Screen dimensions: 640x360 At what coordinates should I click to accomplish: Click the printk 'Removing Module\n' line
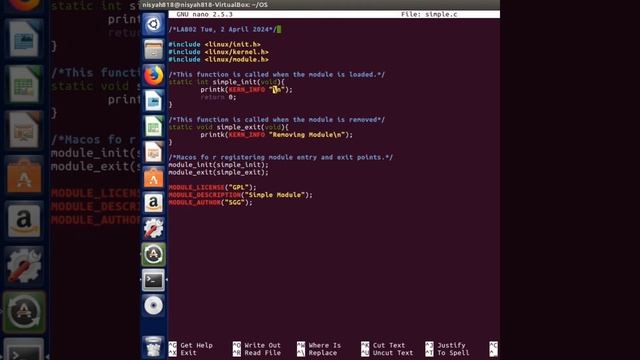tap(277, 135)
